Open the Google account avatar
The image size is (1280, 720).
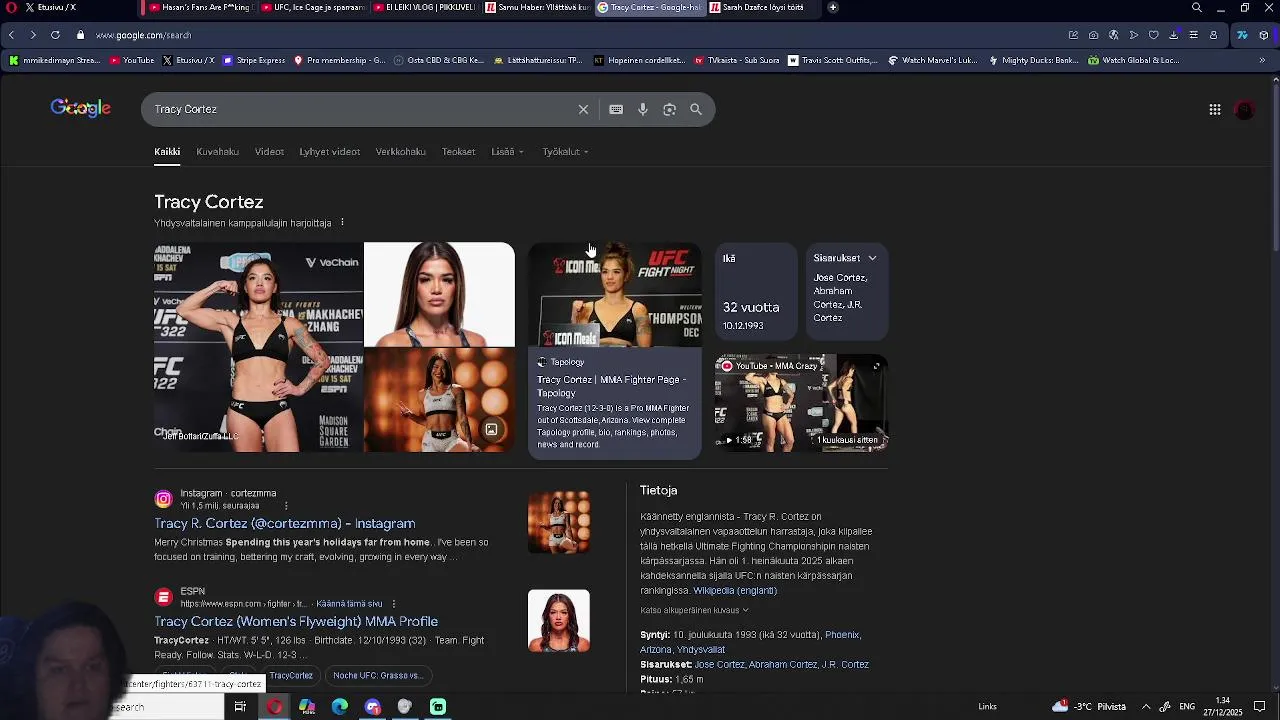pyautogui.click(x=1245, y=110)
